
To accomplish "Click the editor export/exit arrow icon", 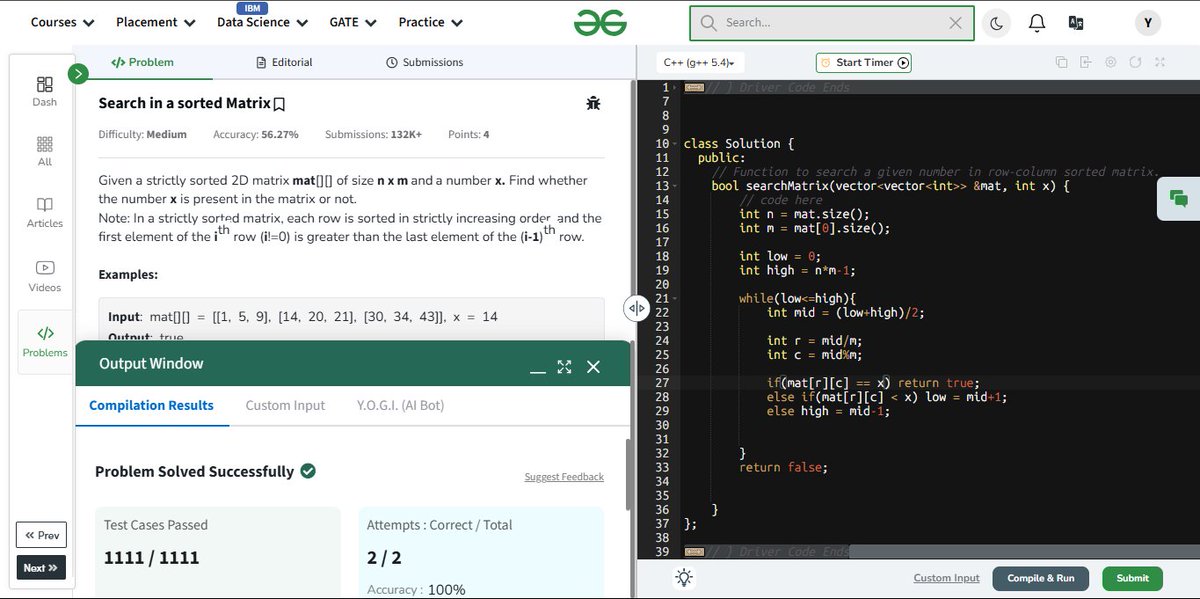I will point(1086,63).
